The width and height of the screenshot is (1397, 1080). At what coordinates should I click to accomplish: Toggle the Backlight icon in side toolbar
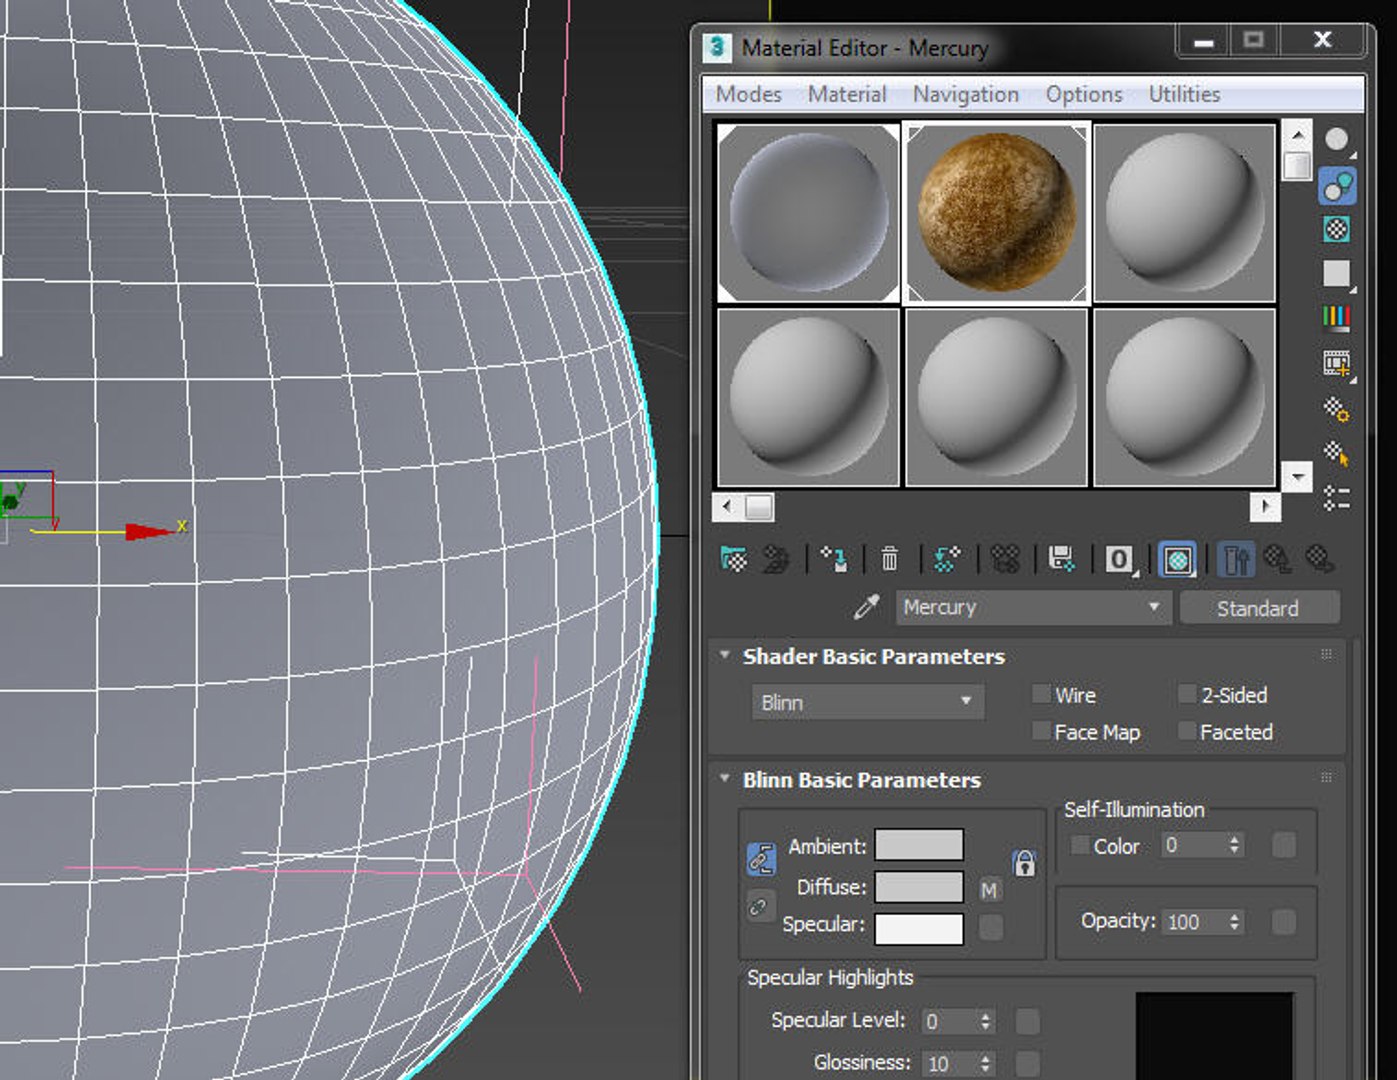(x=1337, y=186)
